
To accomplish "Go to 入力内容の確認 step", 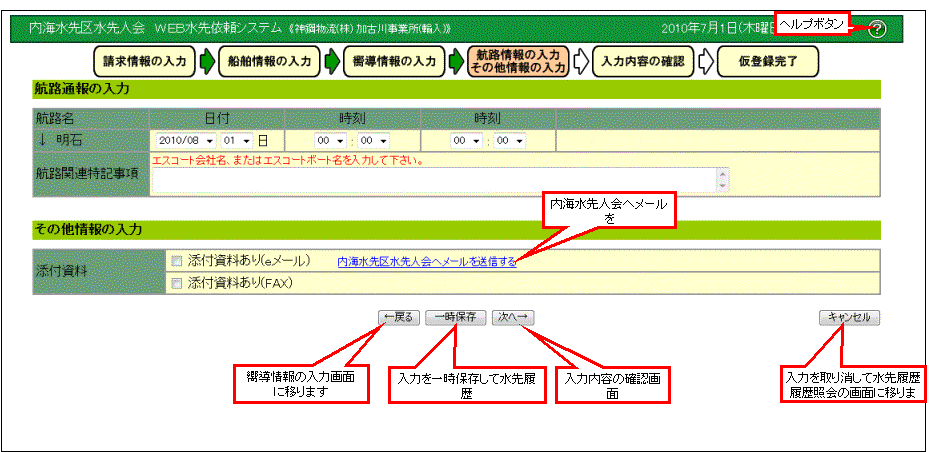I will point(644,62).
